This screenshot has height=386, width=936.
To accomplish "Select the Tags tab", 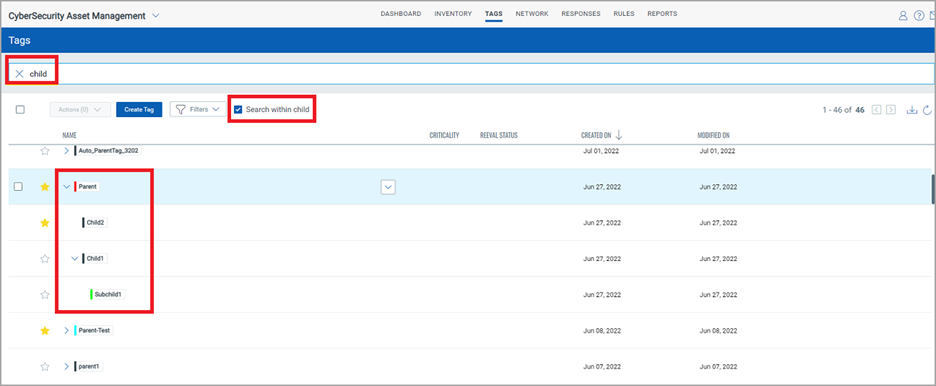I will (x=494, y=14).
